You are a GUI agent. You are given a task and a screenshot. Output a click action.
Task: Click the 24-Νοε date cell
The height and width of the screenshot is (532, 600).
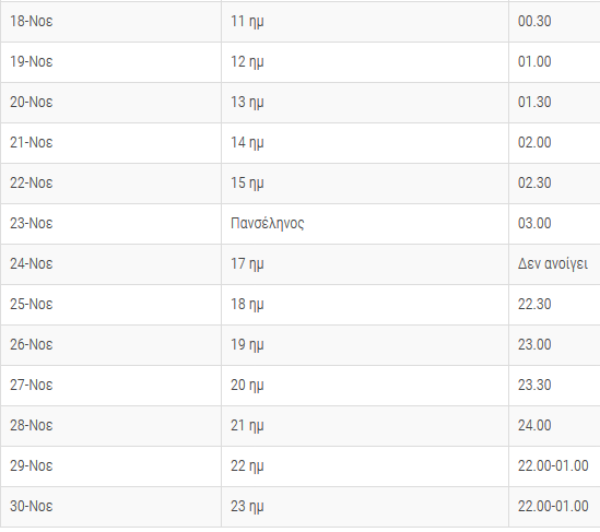click(111, 264)
